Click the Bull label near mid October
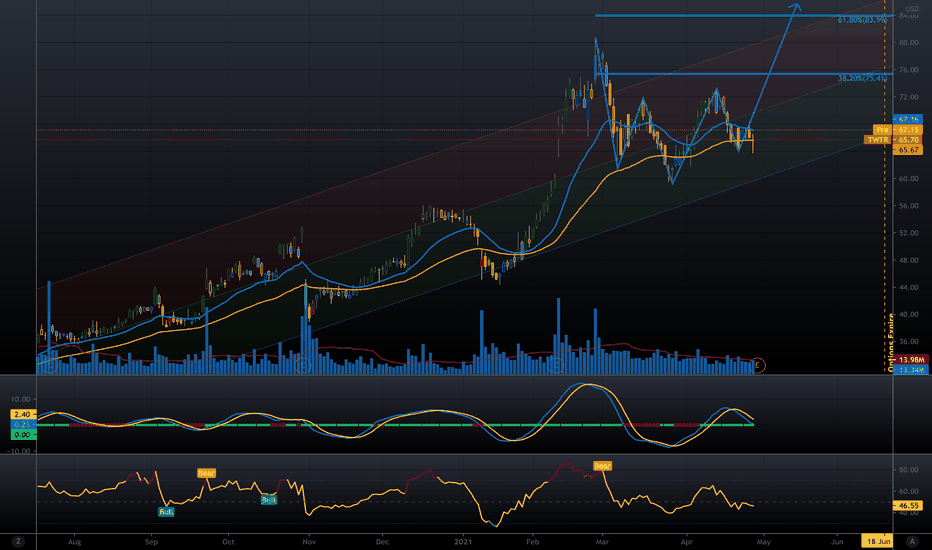Image resolution: width=932 pixels, height=550 pixels. (269, 500)
